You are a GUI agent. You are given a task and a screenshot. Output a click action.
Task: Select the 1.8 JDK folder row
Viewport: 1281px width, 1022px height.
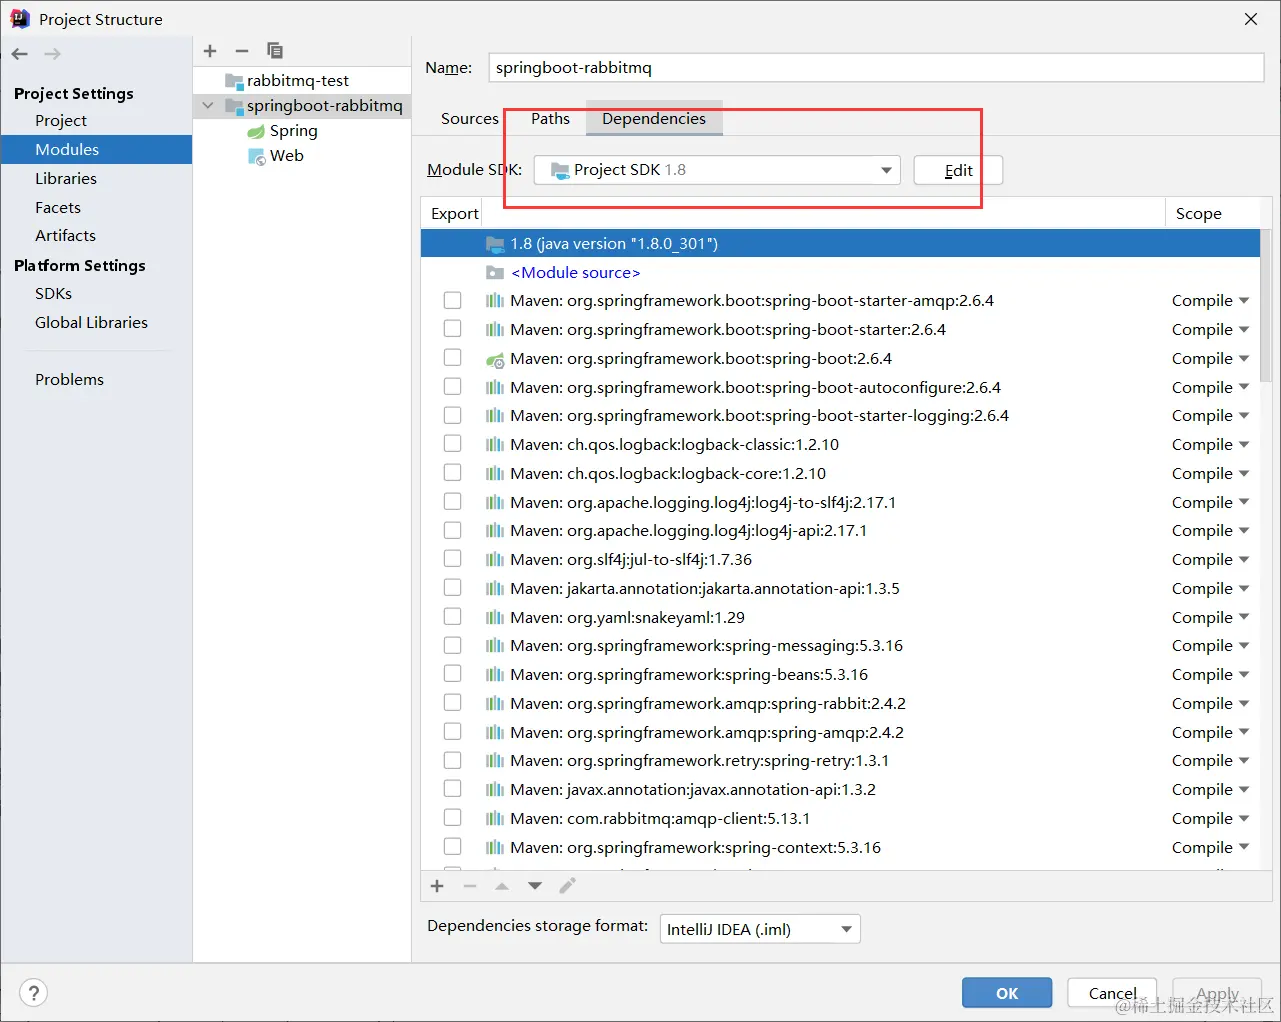(x=840, y=243)
